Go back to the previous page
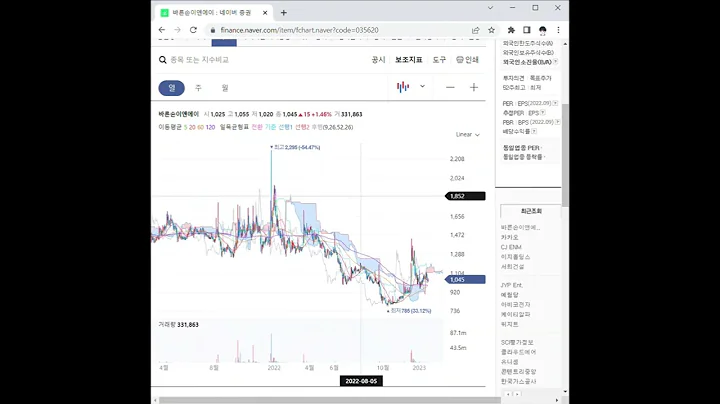This screenshot has width=720, height=404. click(x=162, y=30)
